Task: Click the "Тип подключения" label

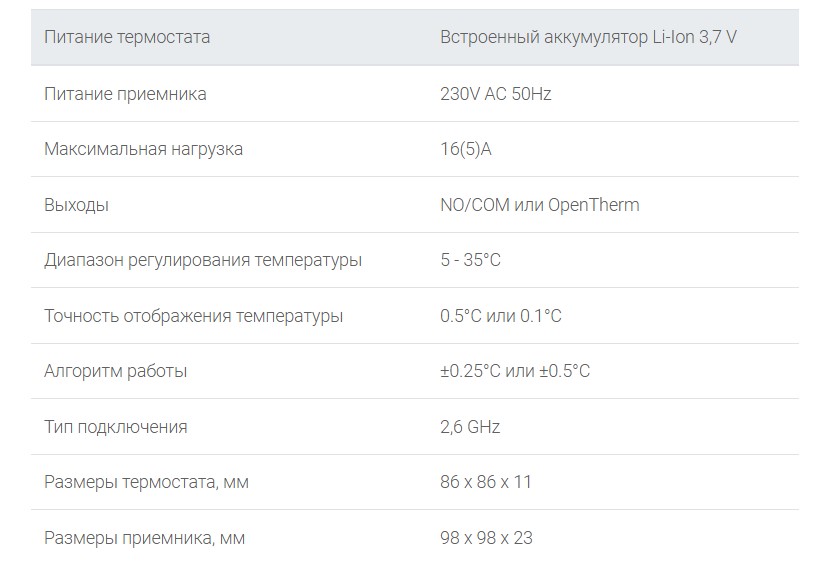Action: [x=115, y=427]
